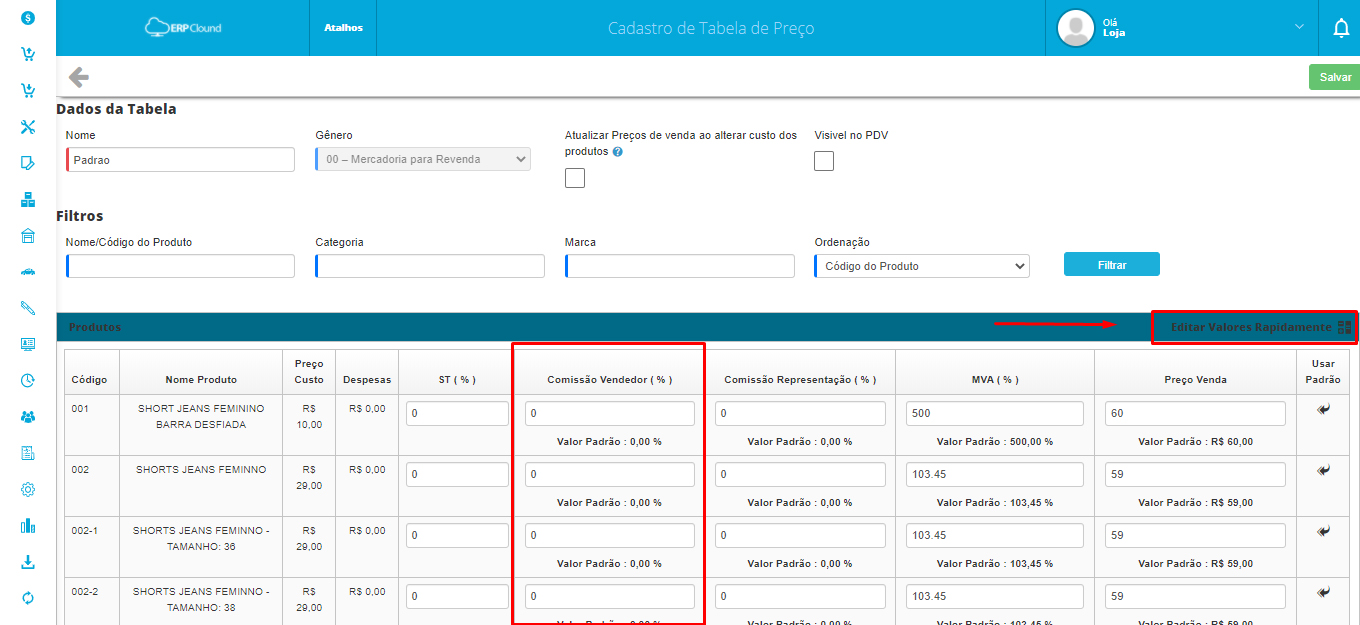Image resolution: width=1360 pixels, height=625 pixels.
Task: Click the blue help icon beside 'produtos'
Action: (618, 152)
